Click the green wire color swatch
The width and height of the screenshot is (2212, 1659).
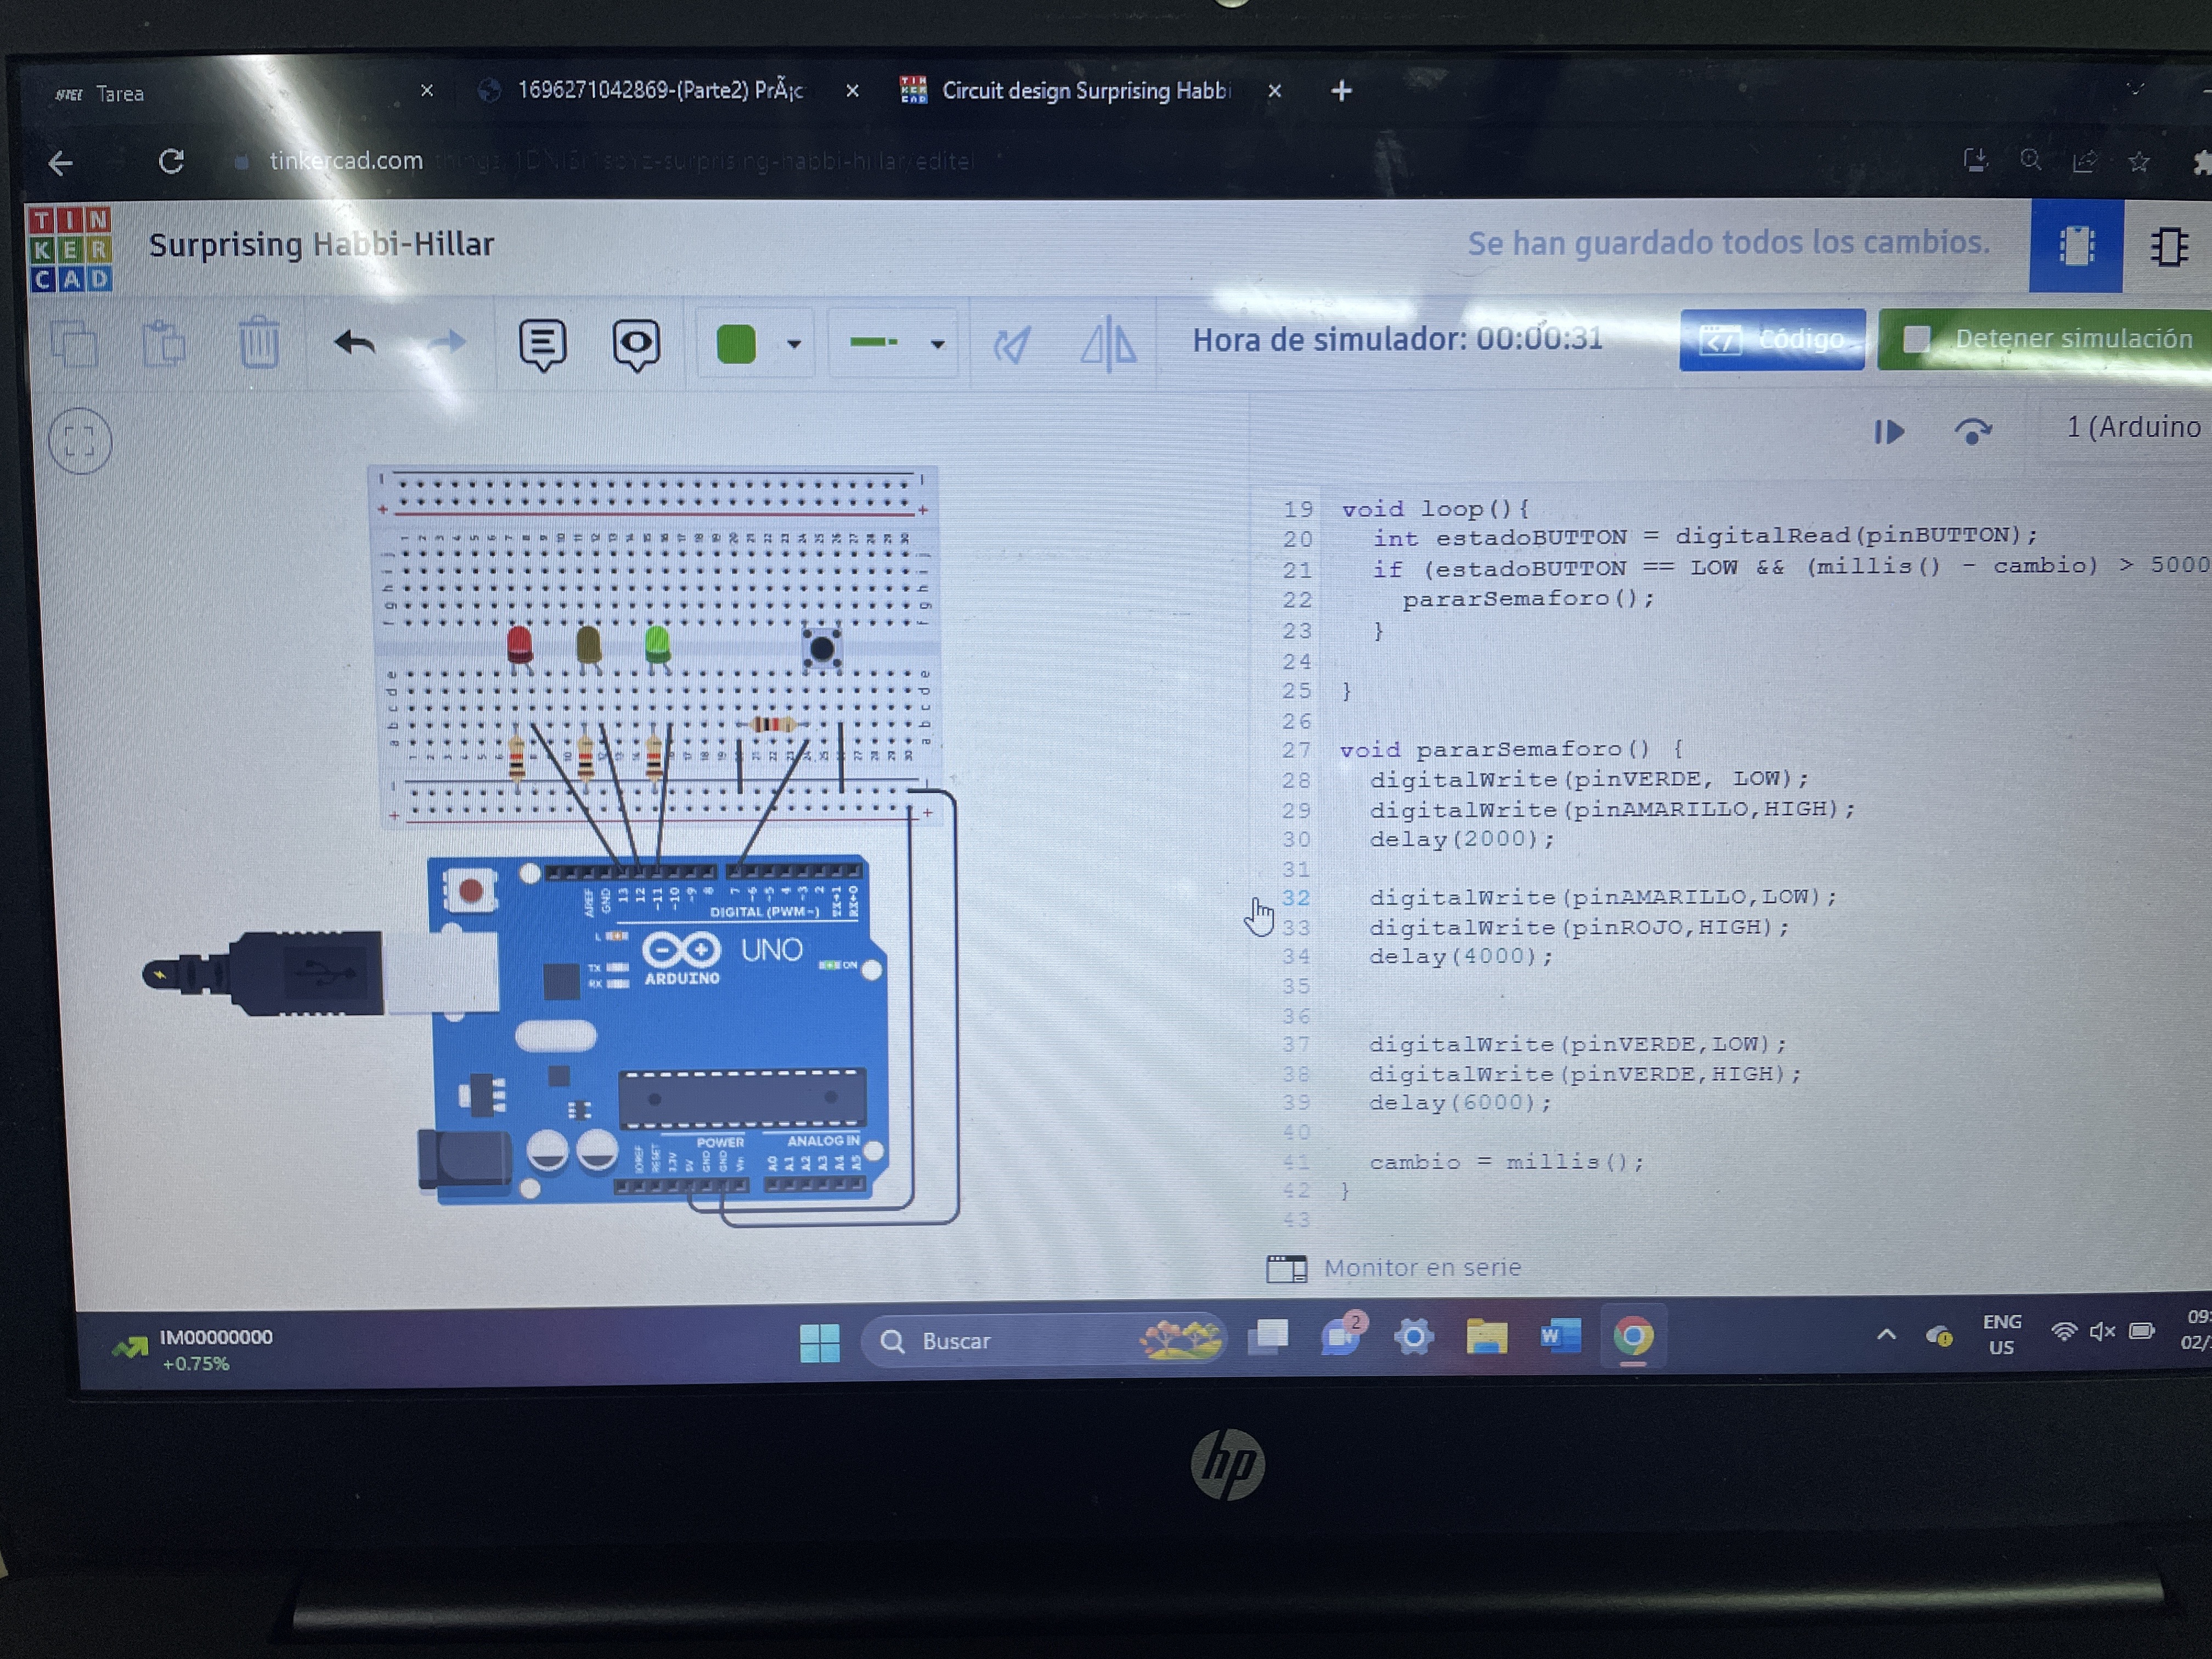coord(736,344)
